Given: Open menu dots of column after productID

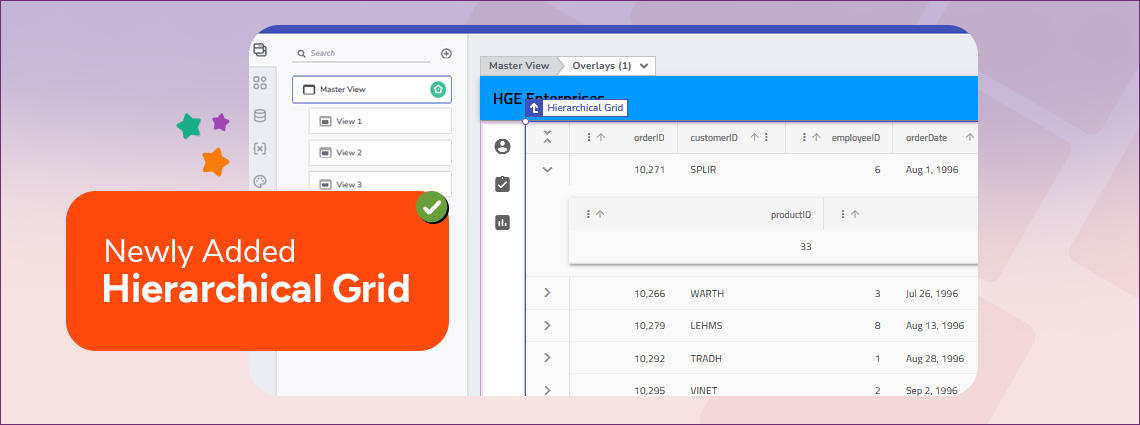Looking at the screenshot, I should (843, 214).
